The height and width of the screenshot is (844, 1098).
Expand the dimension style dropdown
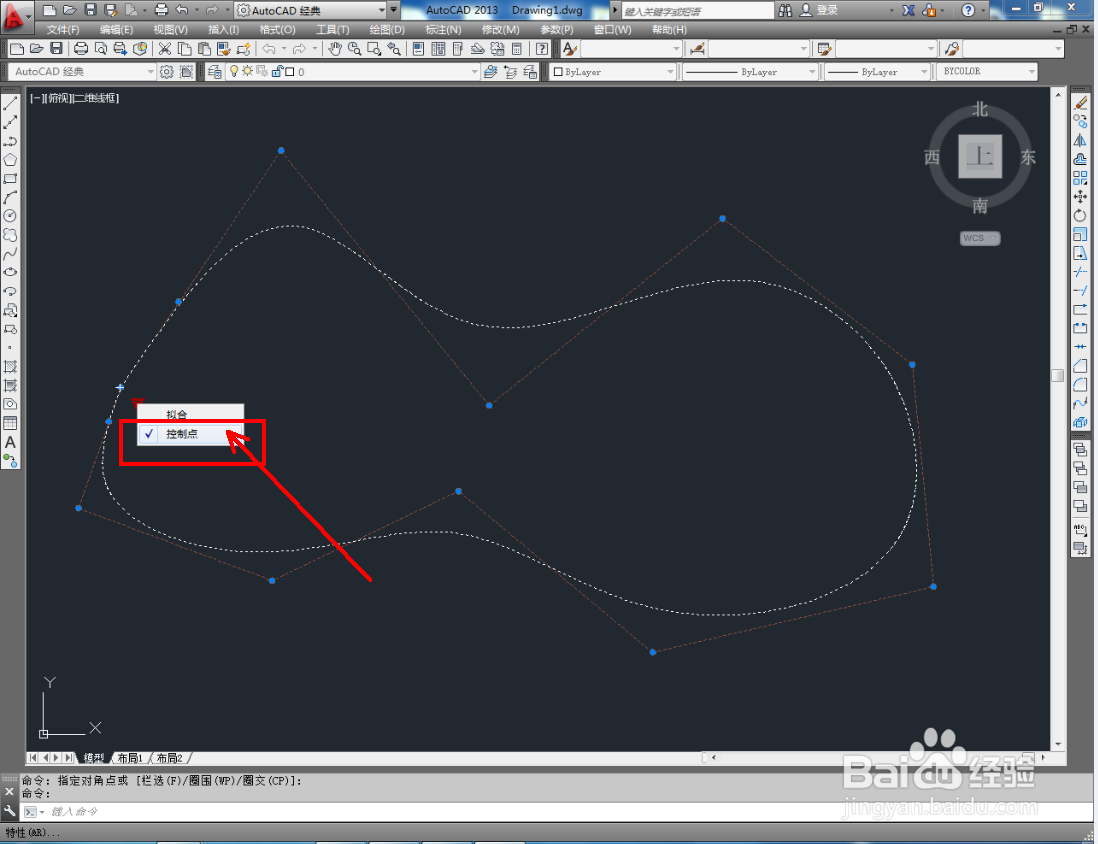pyautogui.click(x=803, y=49)
